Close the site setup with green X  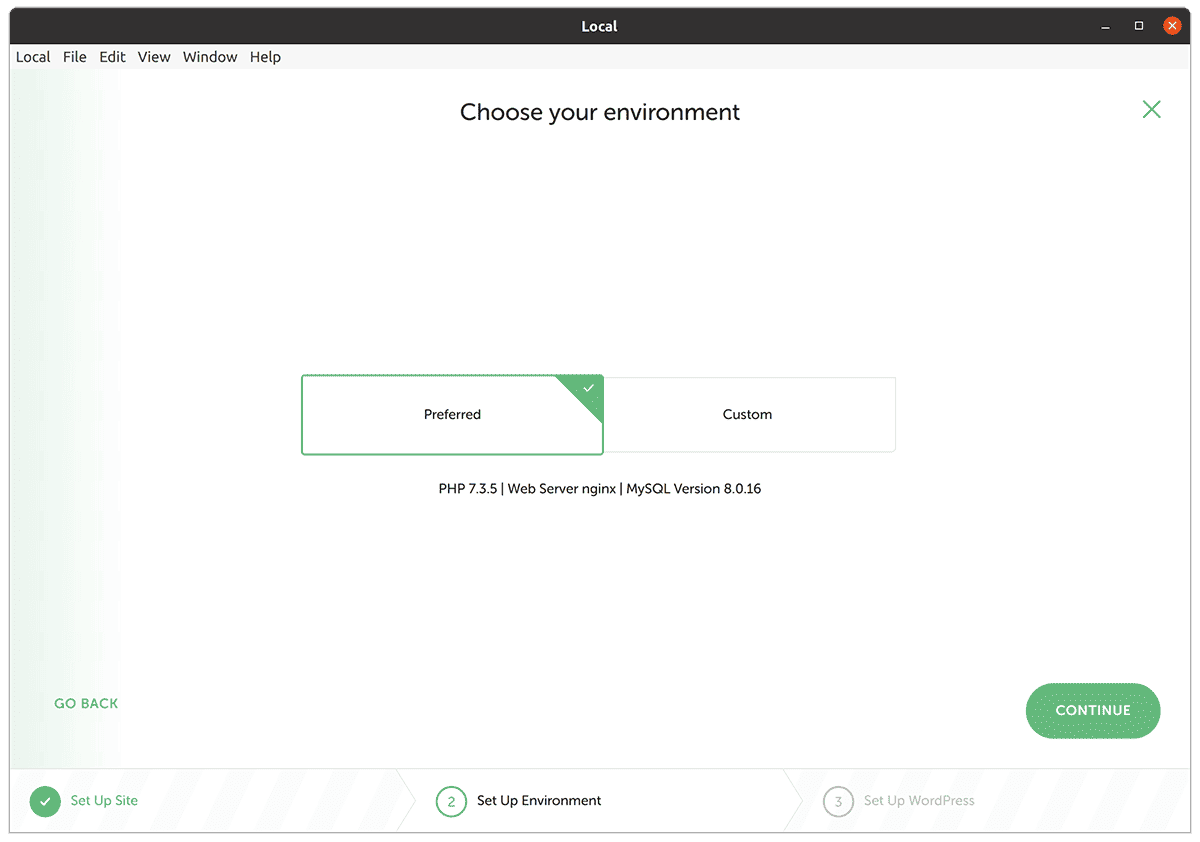pyautogui.click(x=1152, y=110)
